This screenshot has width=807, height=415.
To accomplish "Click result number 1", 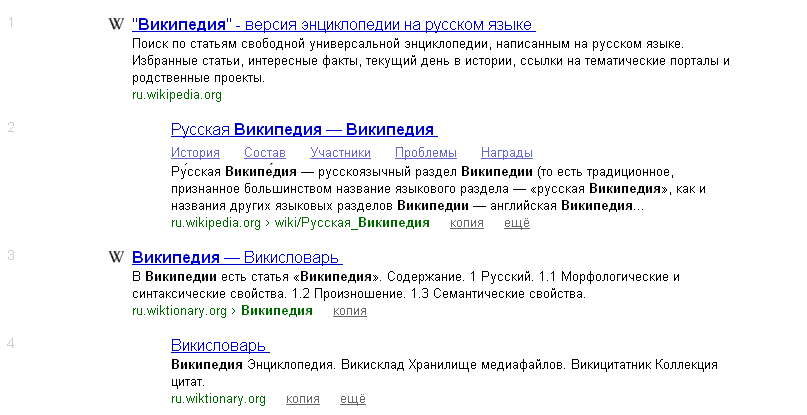I will coord(11,22).
